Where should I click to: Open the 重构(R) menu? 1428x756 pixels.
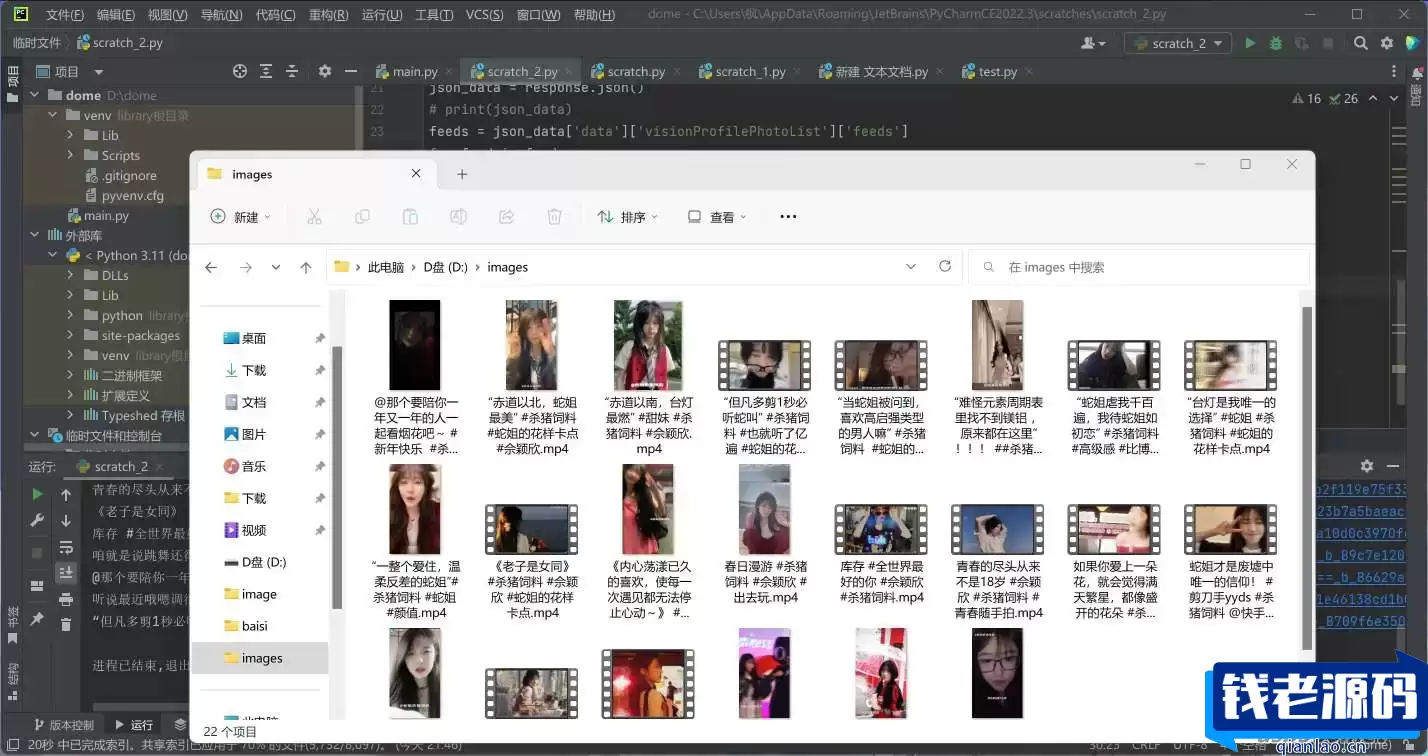(329, 14)
